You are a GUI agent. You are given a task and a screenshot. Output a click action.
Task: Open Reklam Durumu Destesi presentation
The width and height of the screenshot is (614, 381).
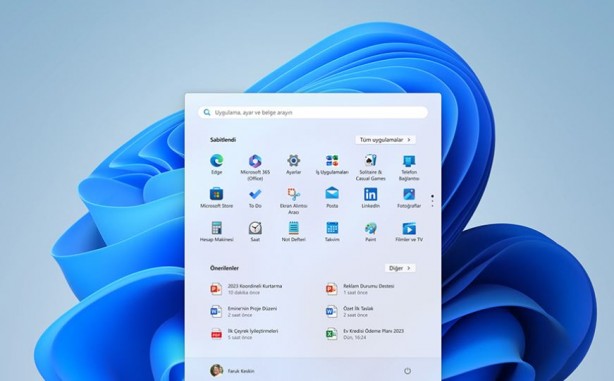pyautogui.click(x=360, y=289)
